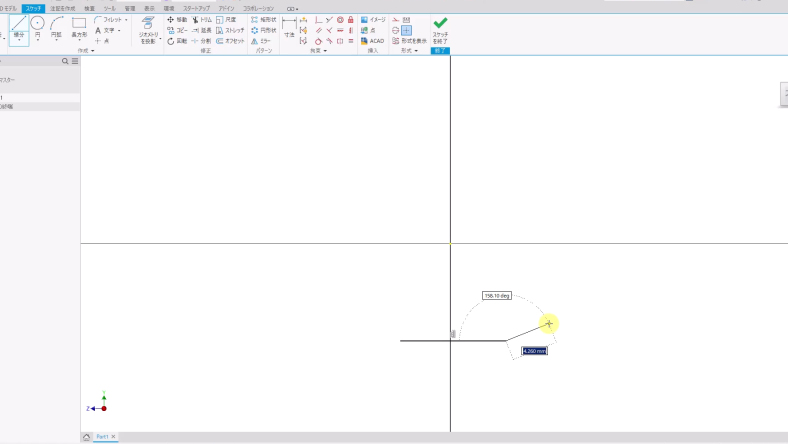
Task: Select the Dimension (寸法) tool
Action: pyautogui.click(x=289, y=28)
